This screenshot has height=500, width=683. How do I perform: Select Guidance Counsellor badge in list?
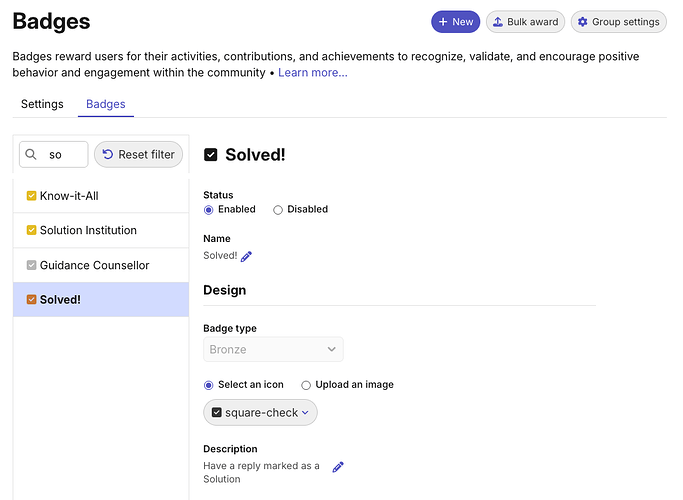[x=101, y=265]
